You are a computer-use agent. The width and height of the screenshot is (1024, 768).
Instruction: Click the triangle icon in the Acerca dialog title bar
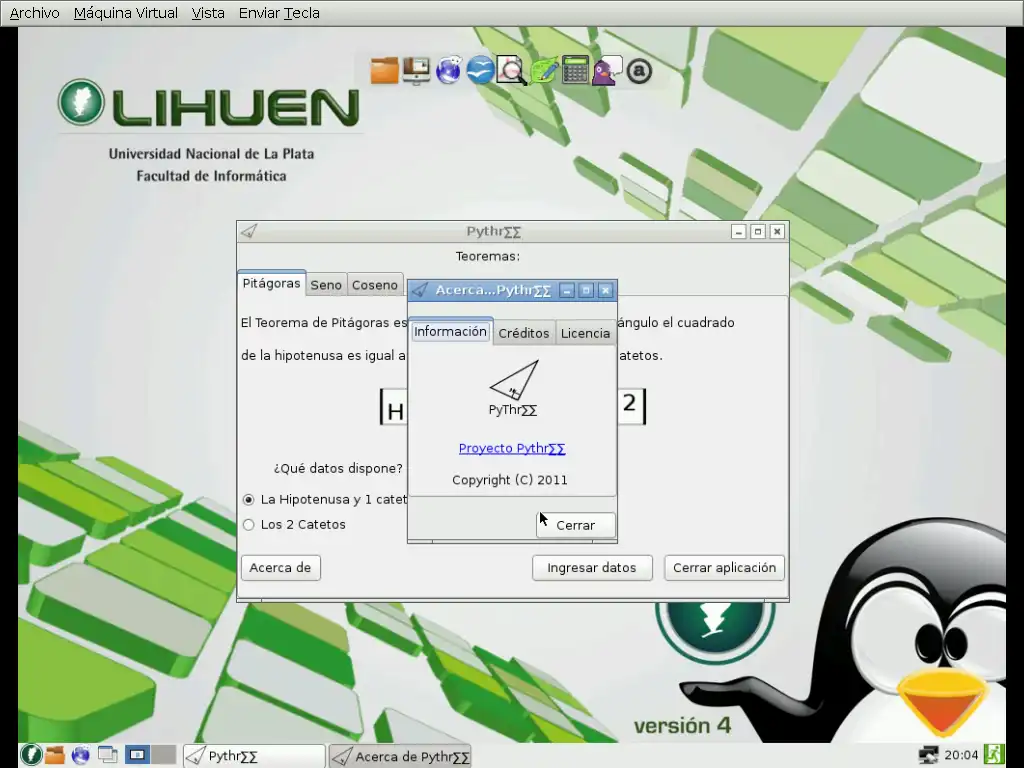click(419, 290)
